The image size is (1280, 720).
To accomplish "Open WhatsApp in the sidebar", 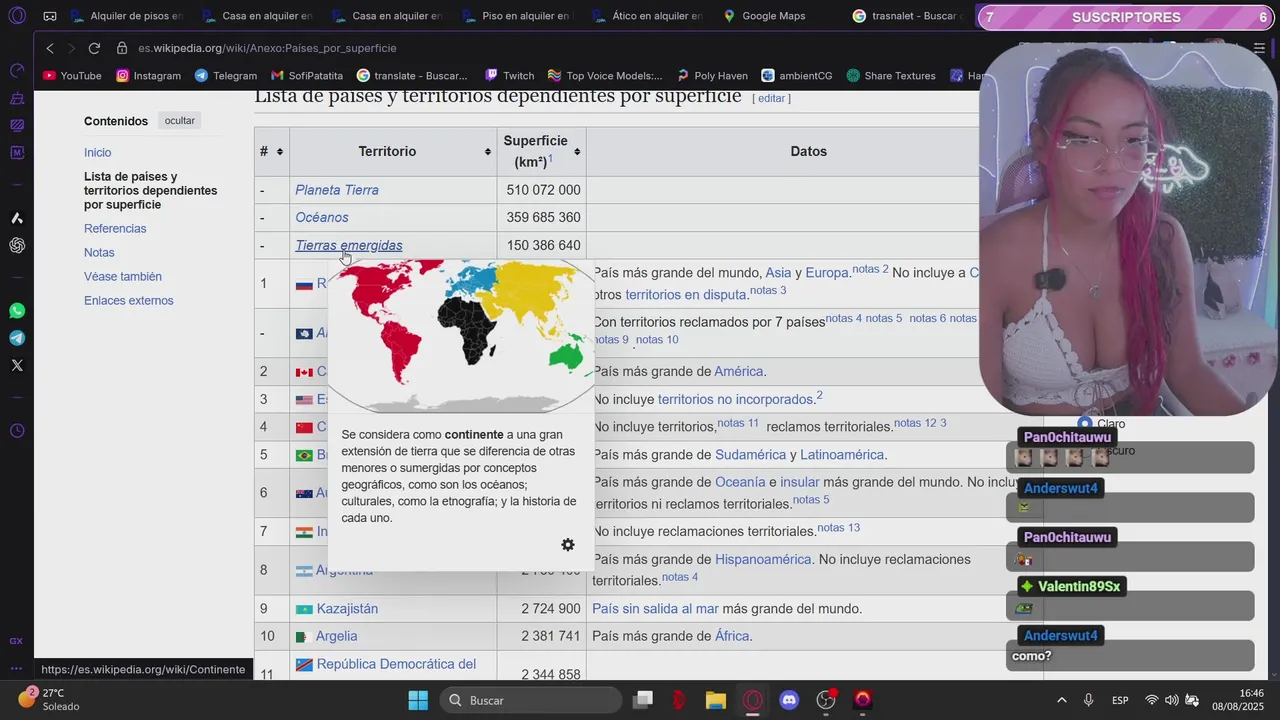I will (17, 311).
